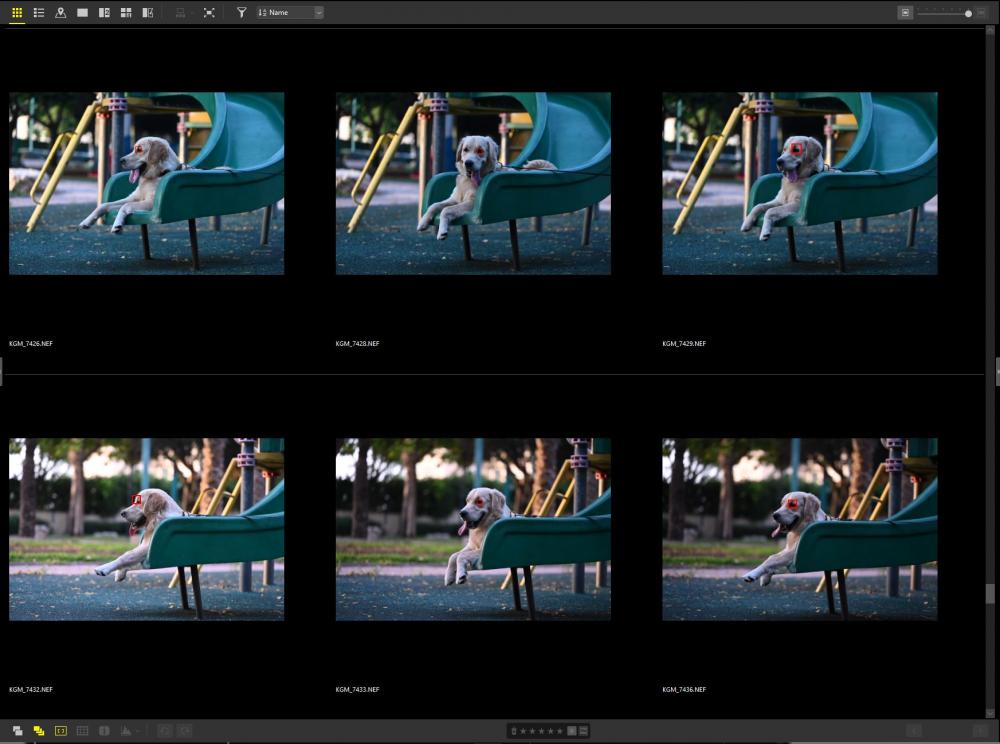This screenshot has height=744, width=1000.
Task: Set a star rating in the rating bar
Action: pos(541,731)
